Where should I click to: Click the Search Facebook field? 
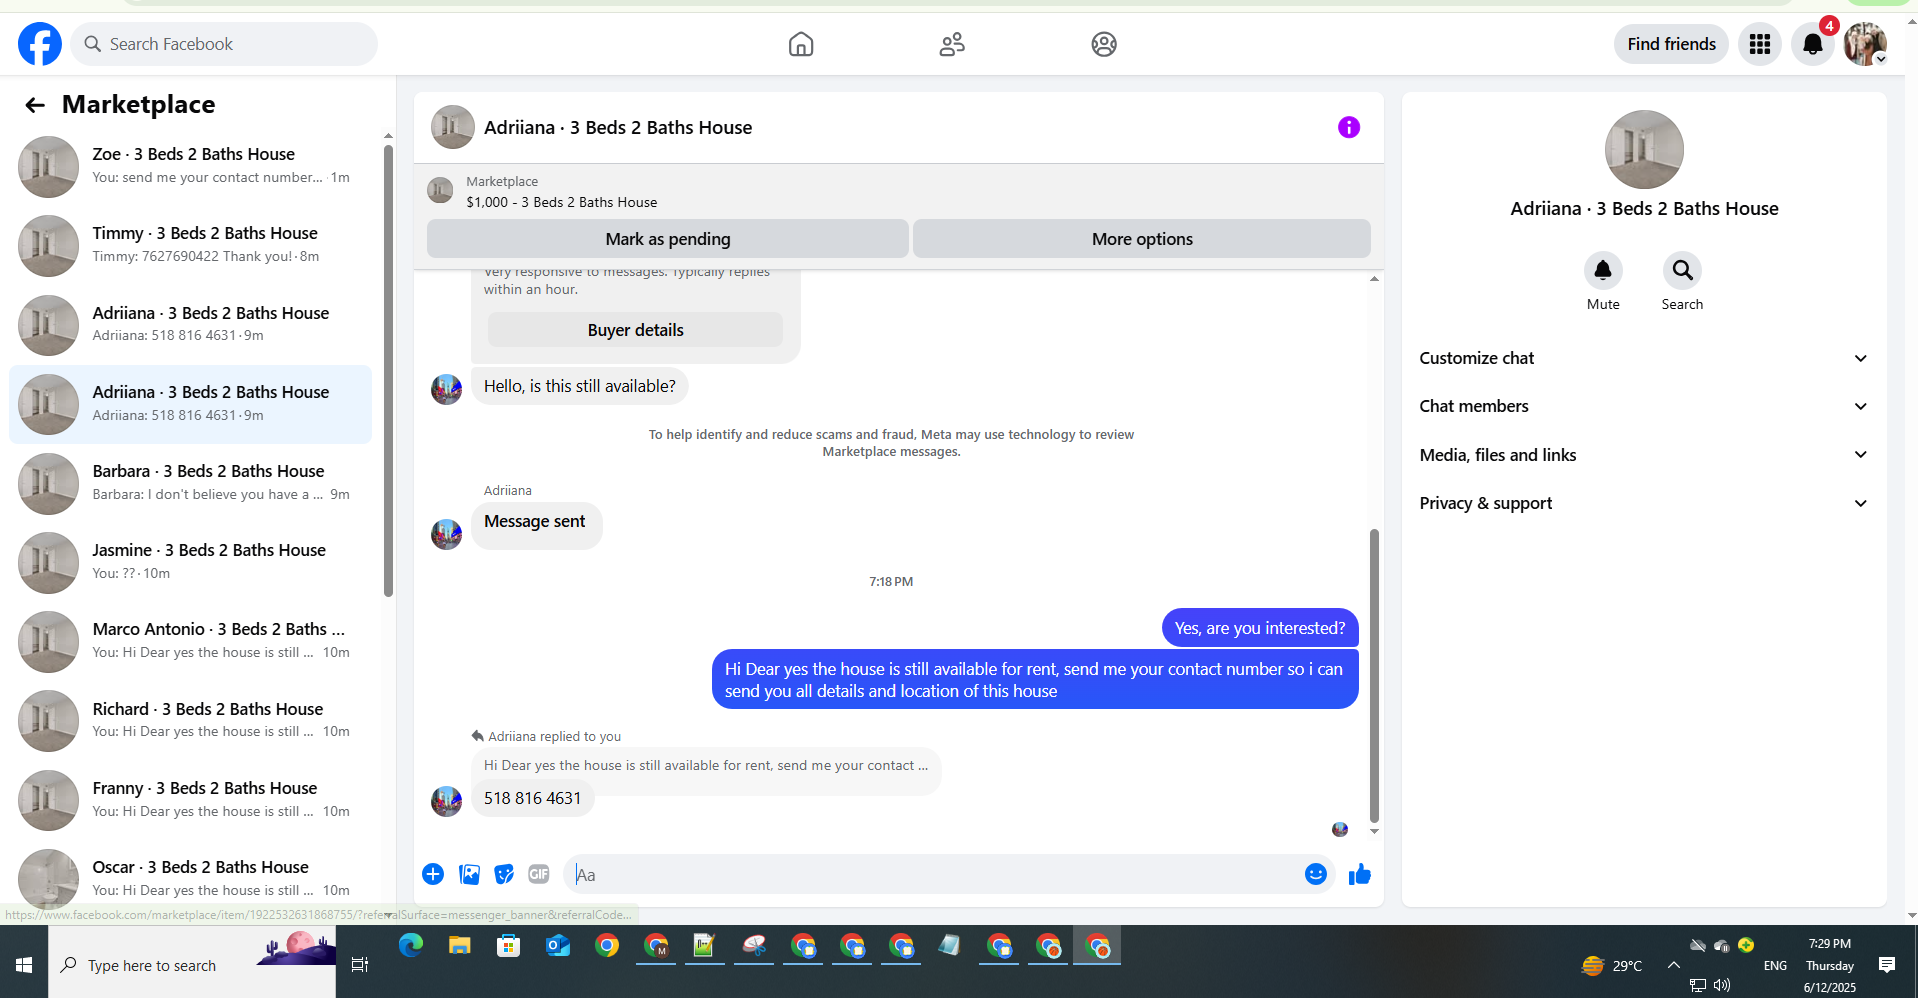[224, 44]
